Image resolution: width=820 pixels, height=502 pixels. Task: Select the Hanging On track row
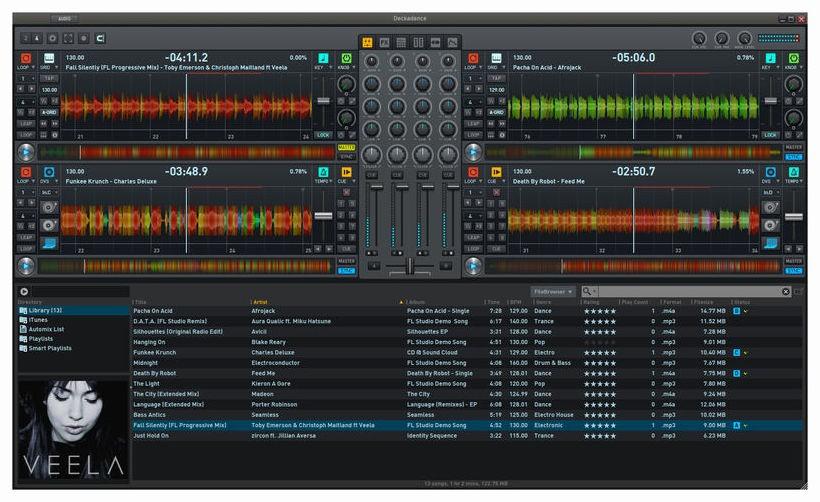[x=467, y=342]
